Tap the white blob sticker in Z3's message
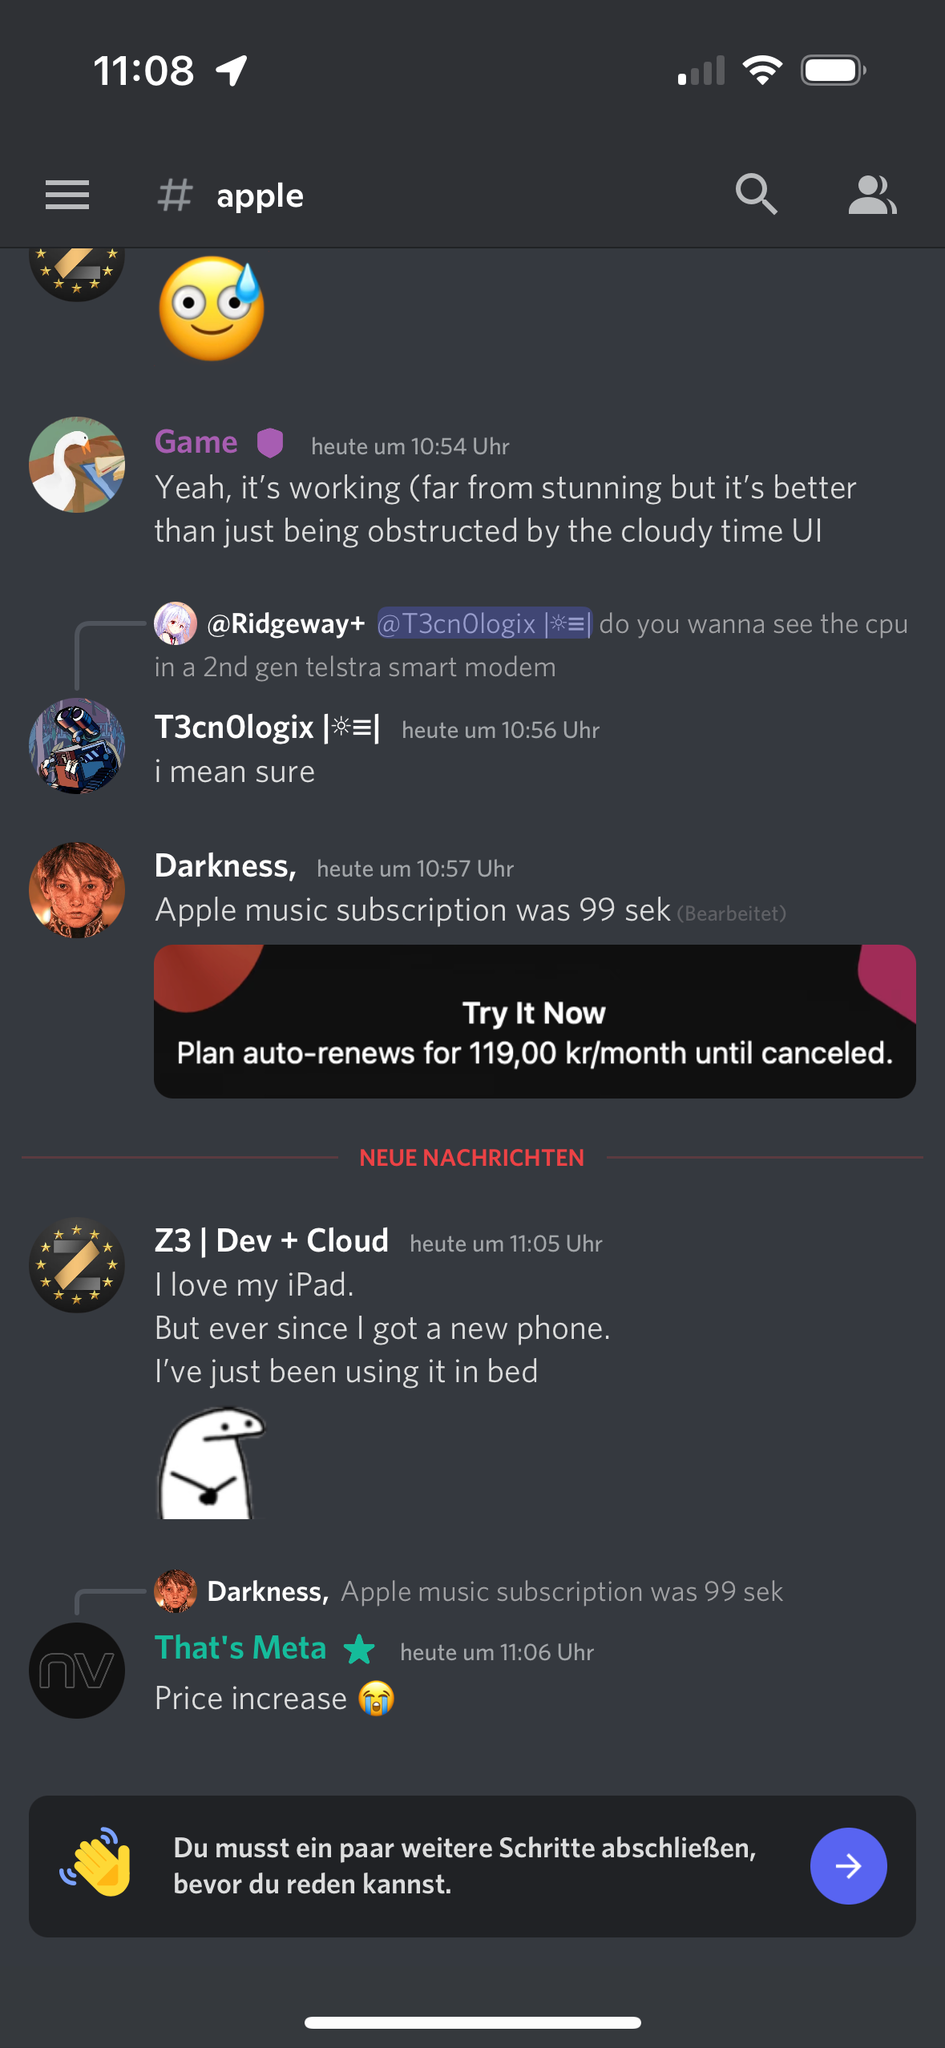This screenshot has height=2048, width=945. point(211,1463)
